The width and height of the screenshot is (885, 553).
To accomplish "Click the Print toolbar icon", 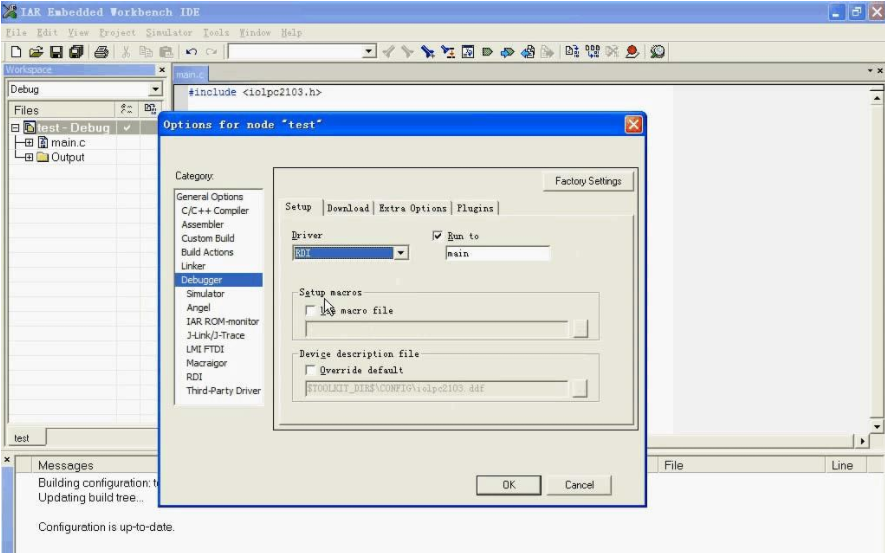I will point(101,52).
